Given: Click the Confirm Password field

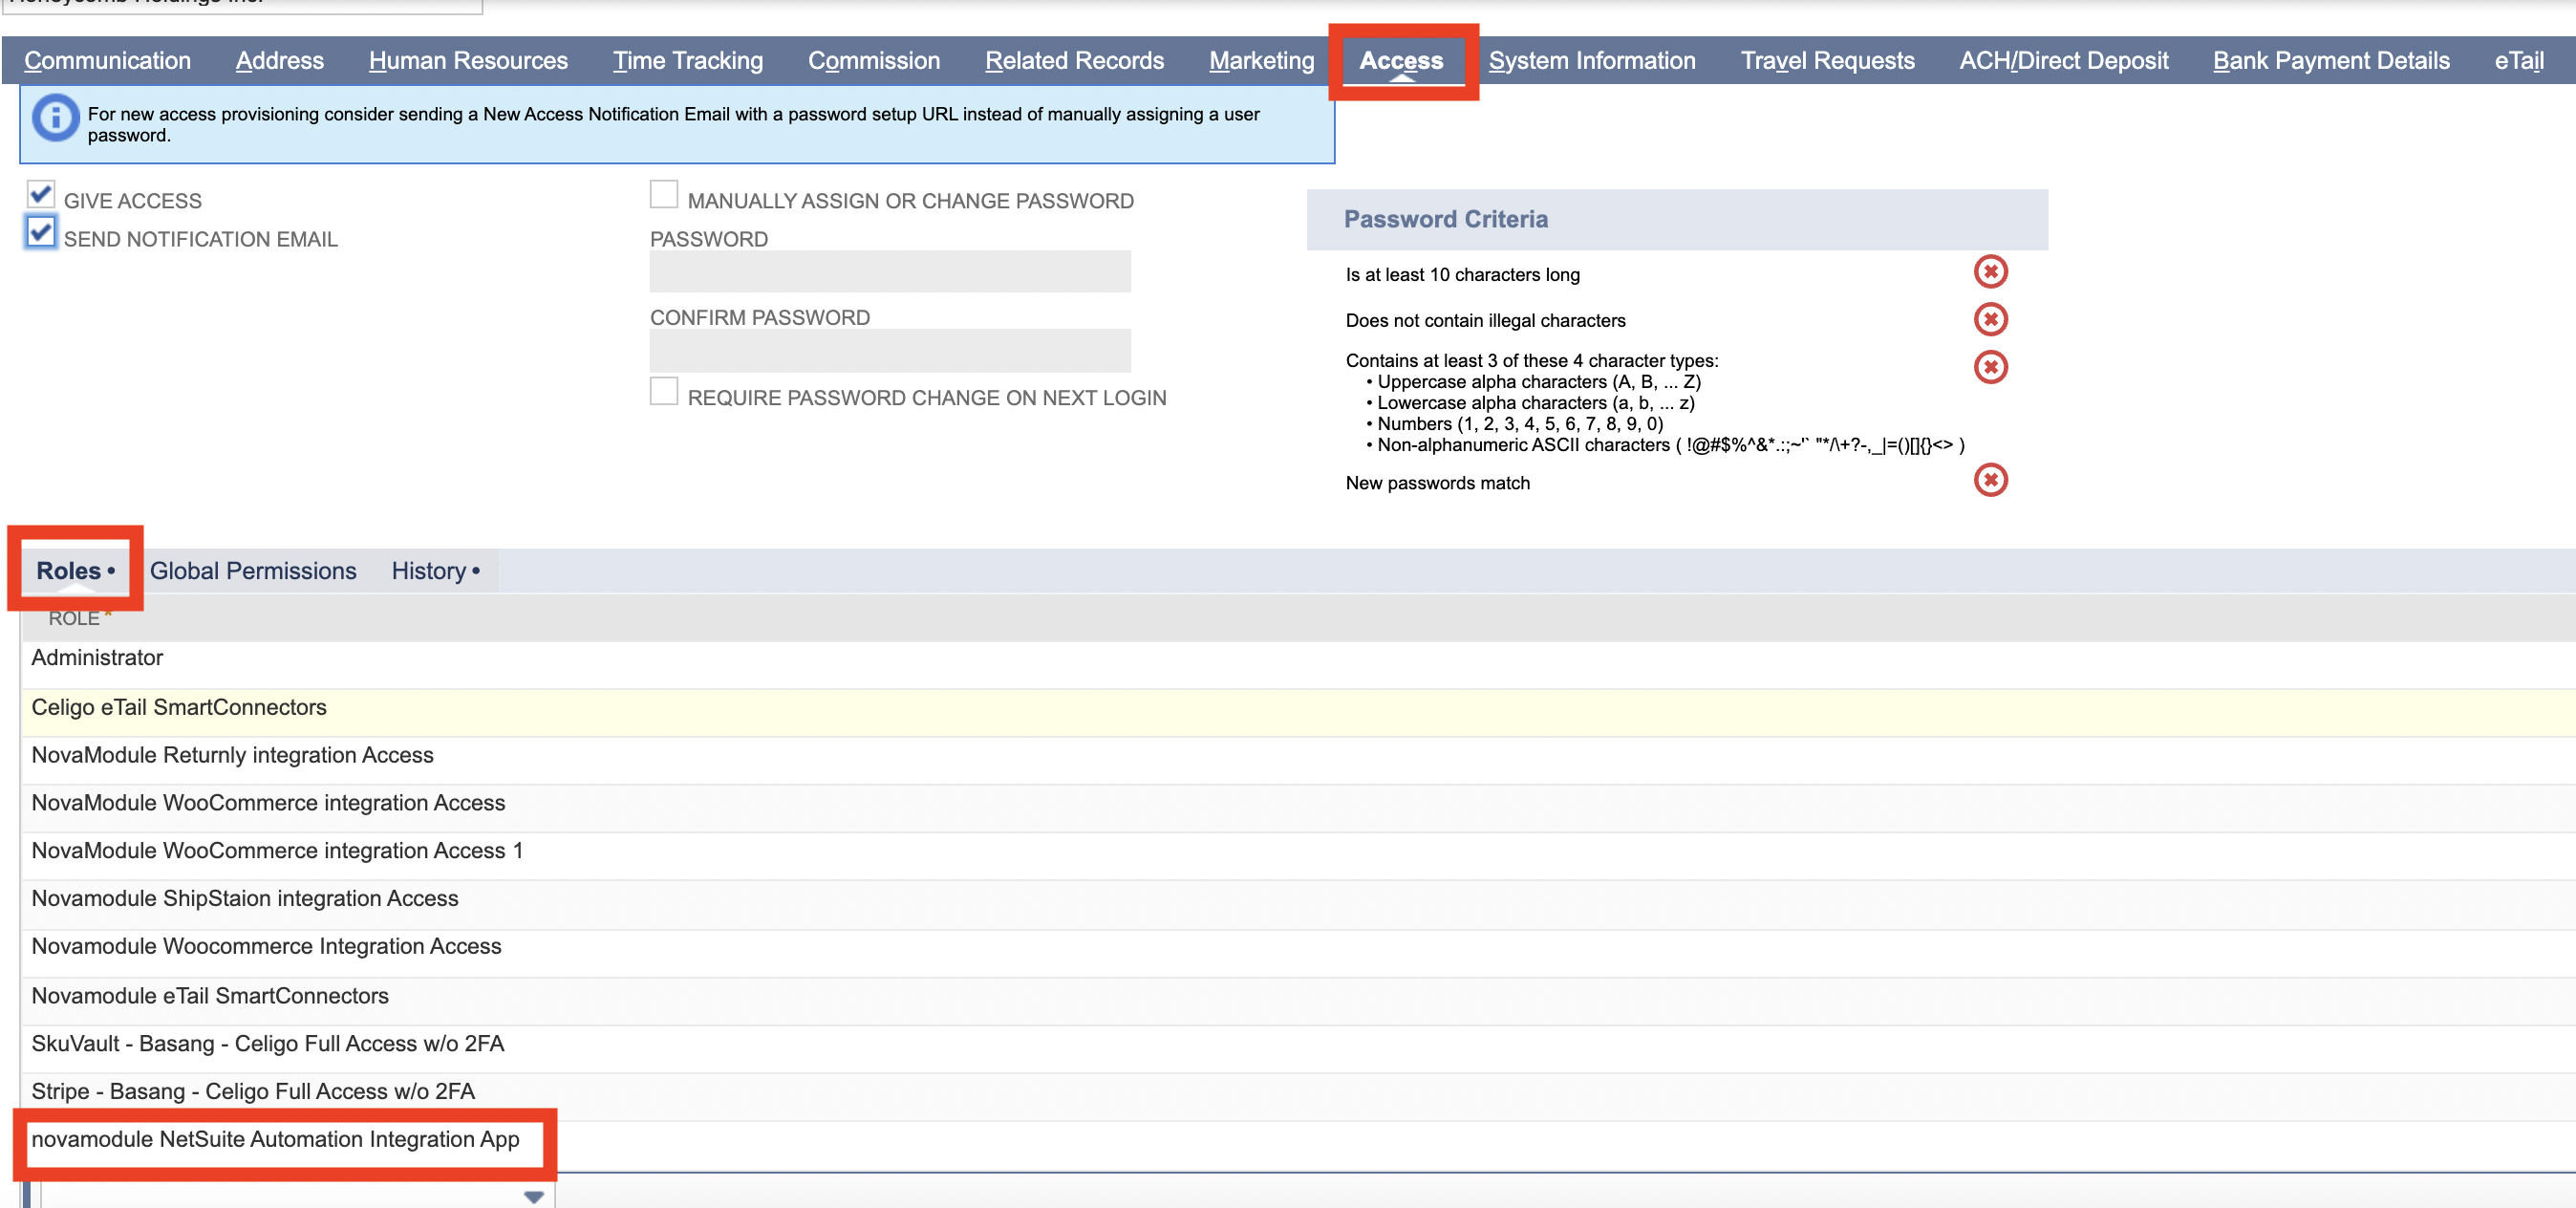Looking at the screenshot, I should coord(889,351).
